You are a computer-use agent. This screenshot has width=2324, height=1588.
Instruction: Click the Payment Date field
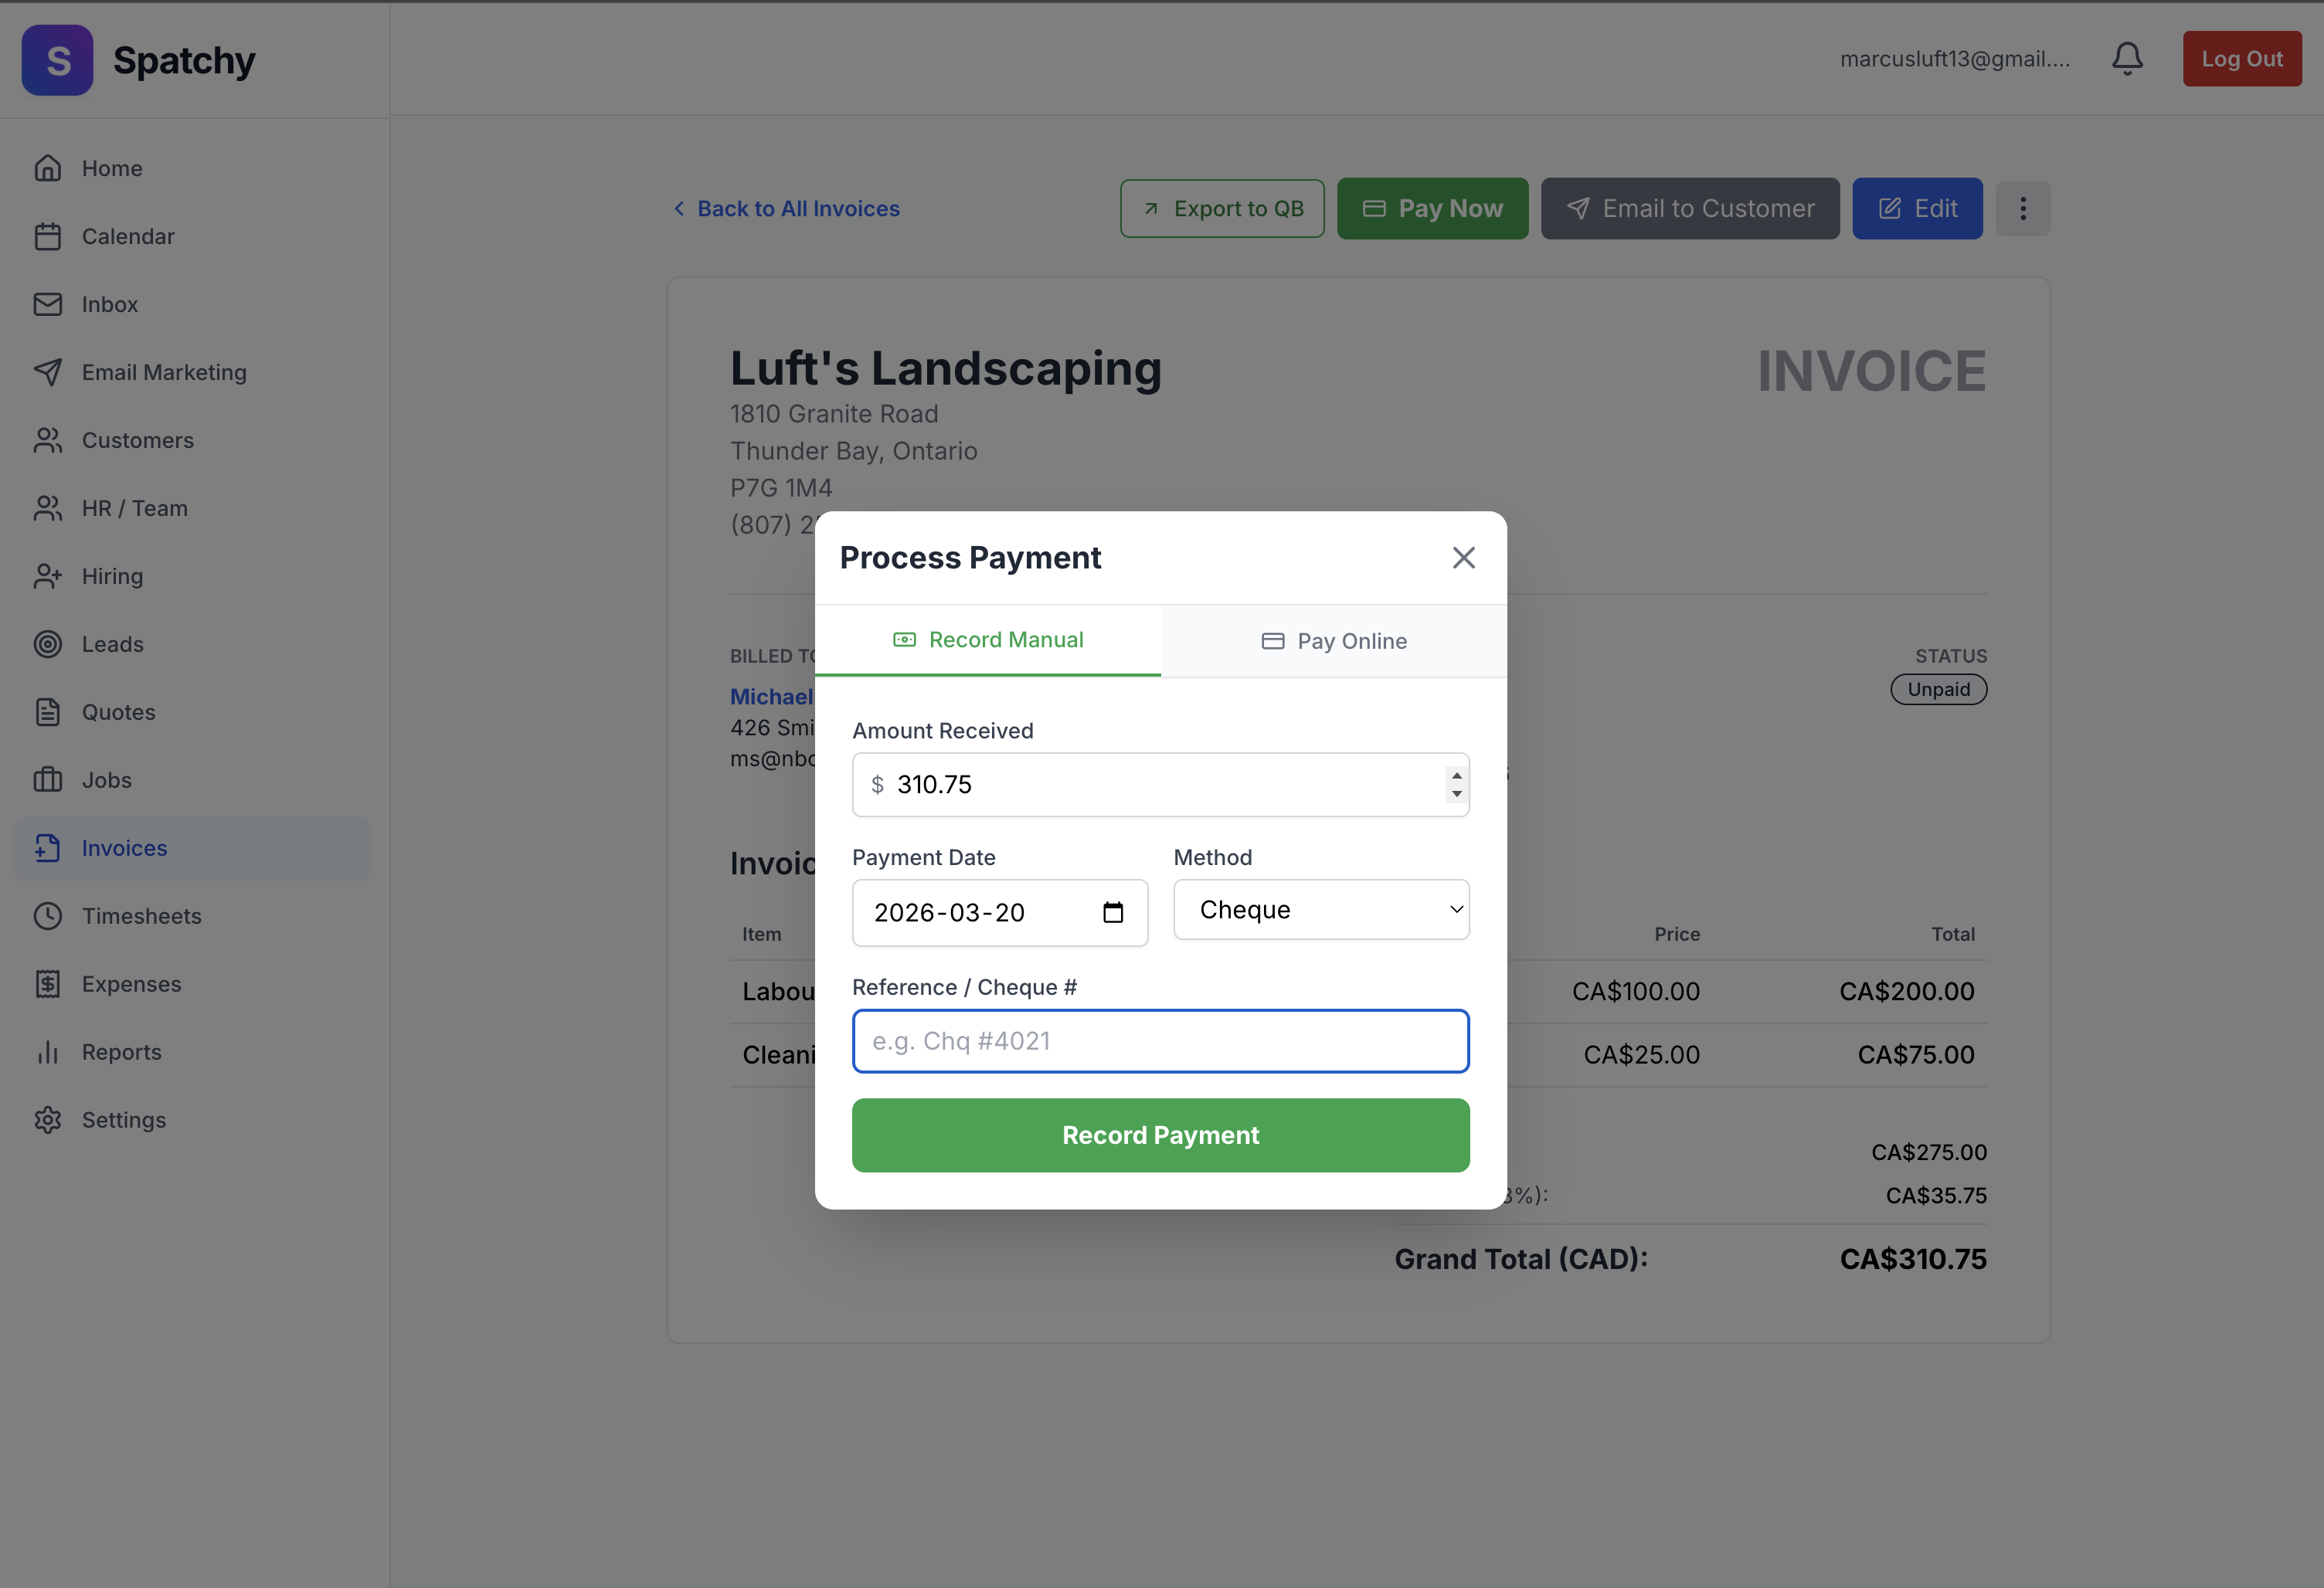[x=1000, y=912]
